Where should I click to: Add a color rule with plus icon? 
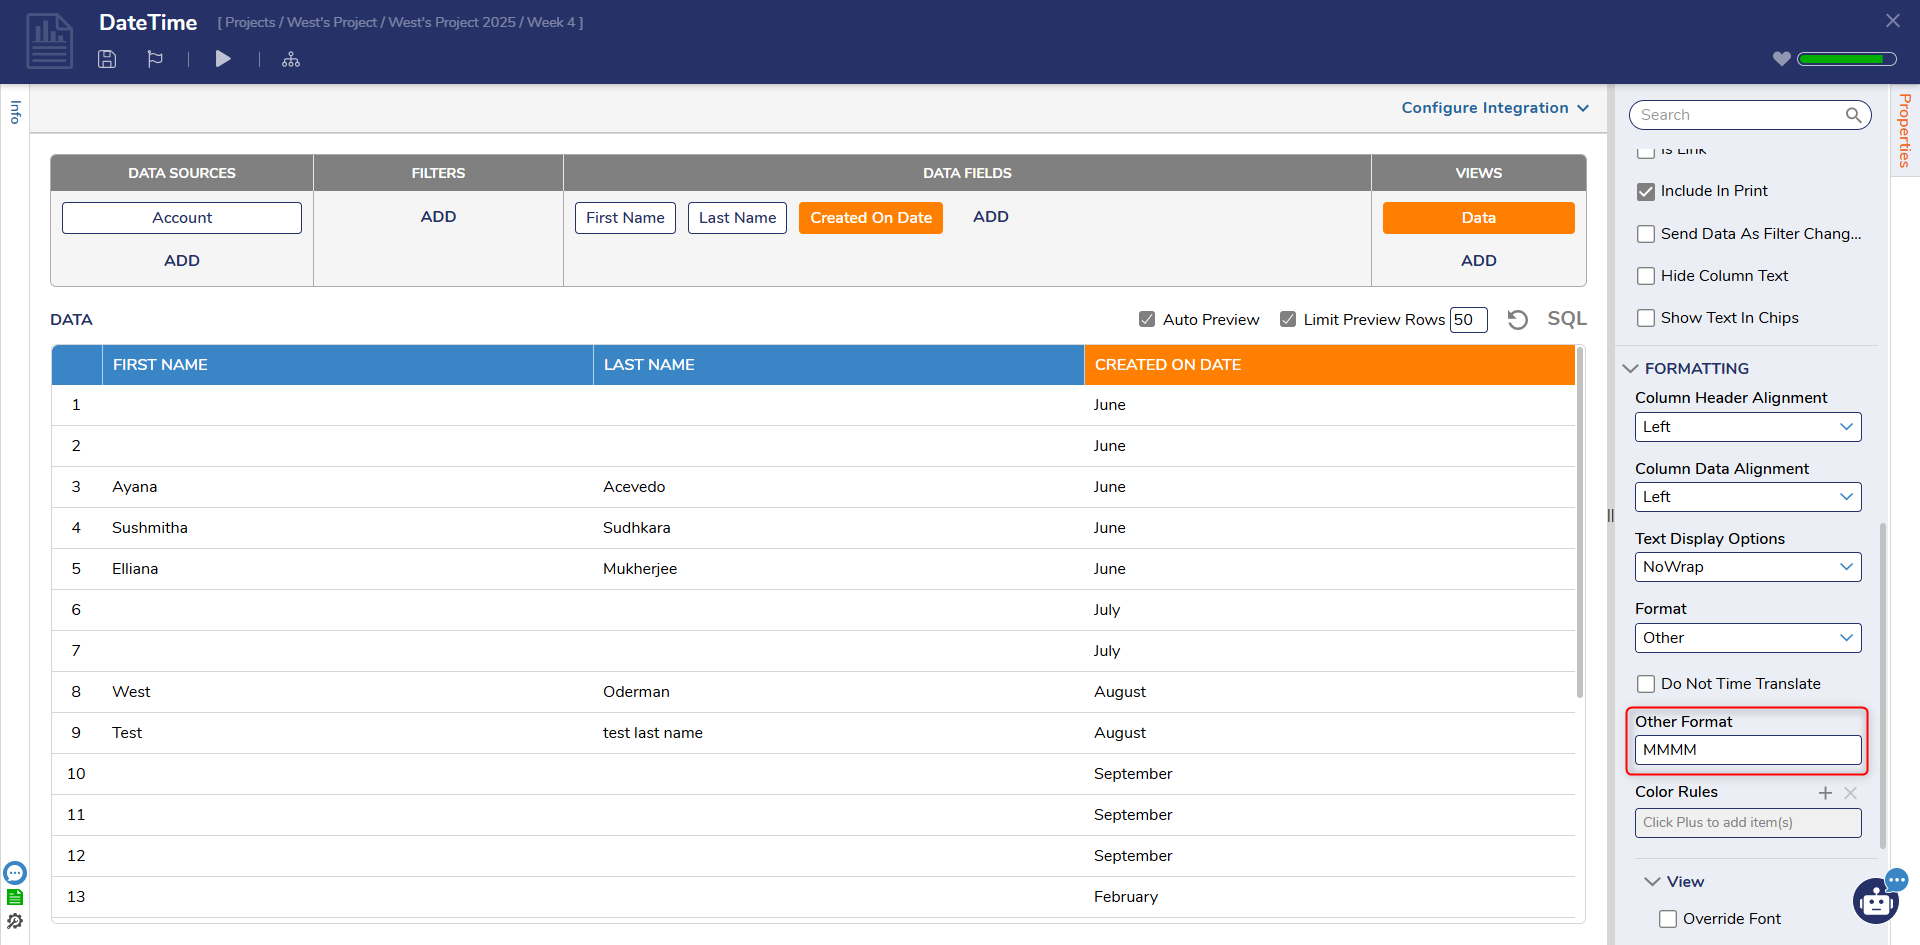point(1825,793)
